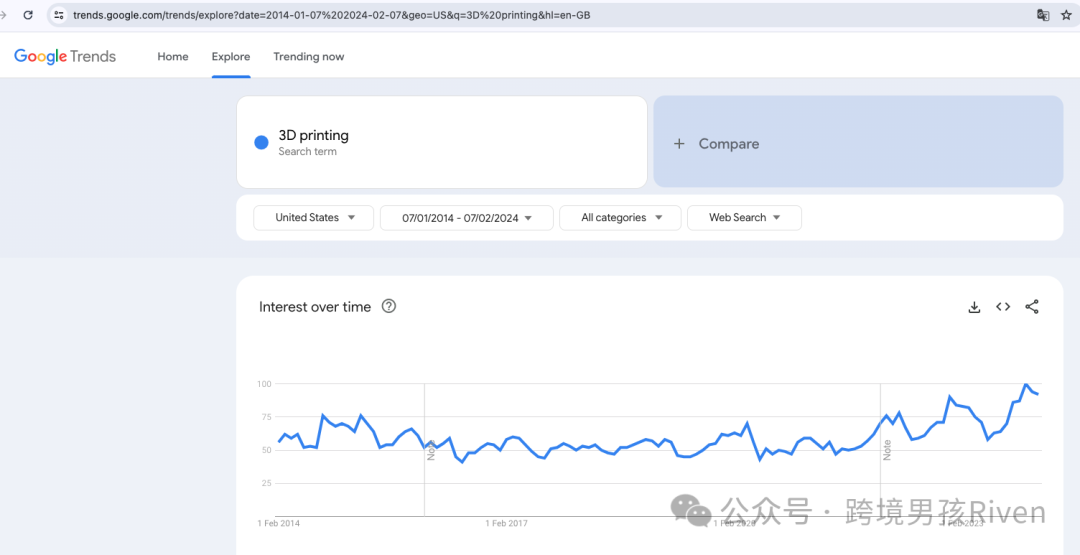Select the Explore tab
The width and height of the screenshot is (1080, 555).
[x=231, y=57]
